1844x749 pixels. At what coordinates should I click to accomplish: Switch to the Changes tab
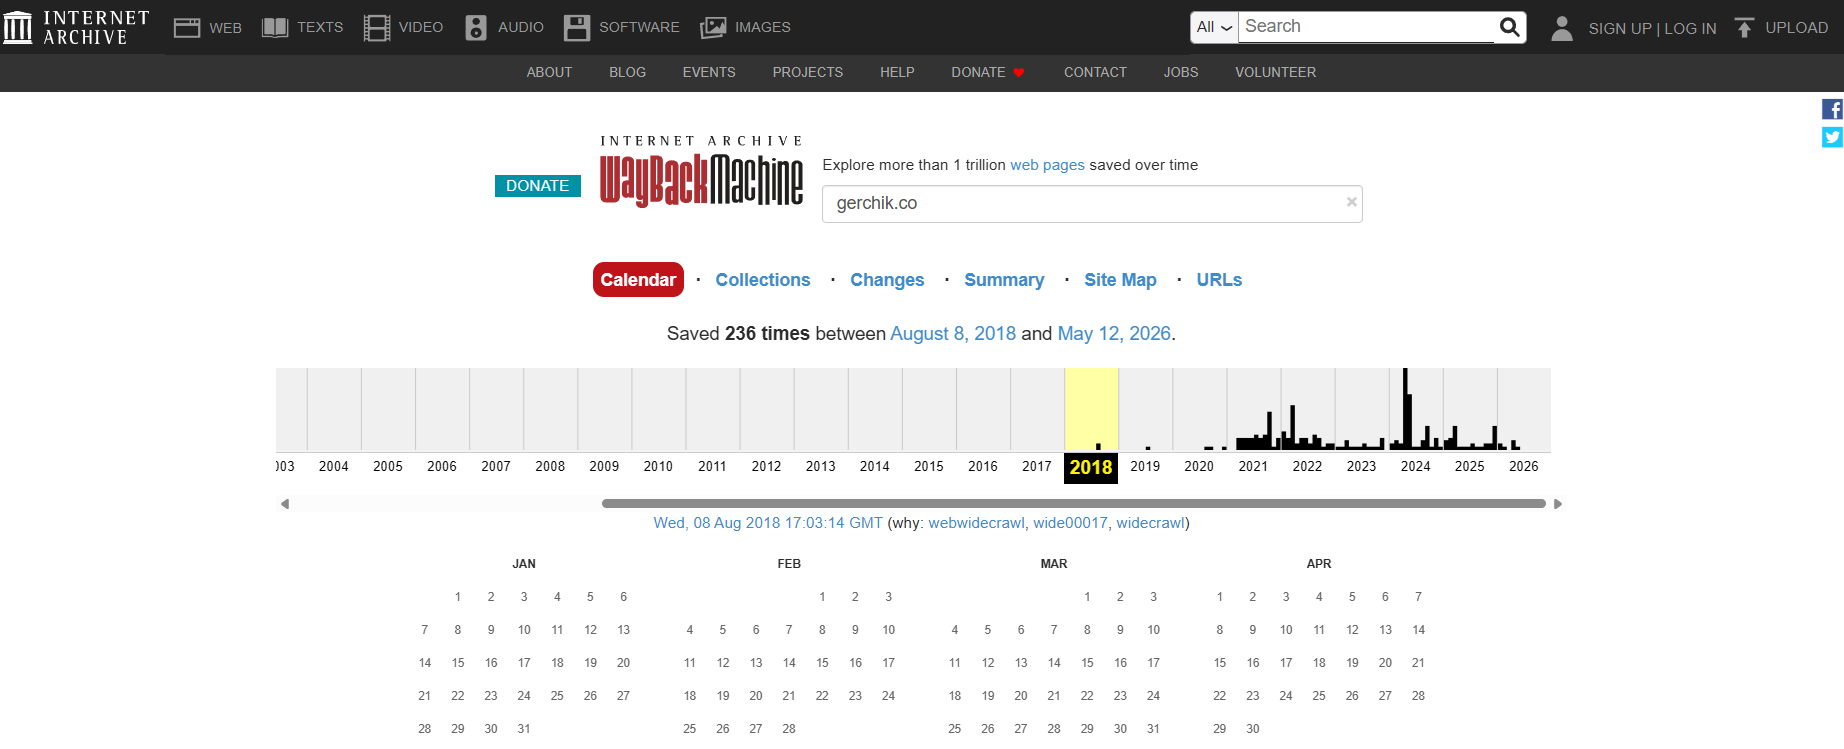point(887,280)
